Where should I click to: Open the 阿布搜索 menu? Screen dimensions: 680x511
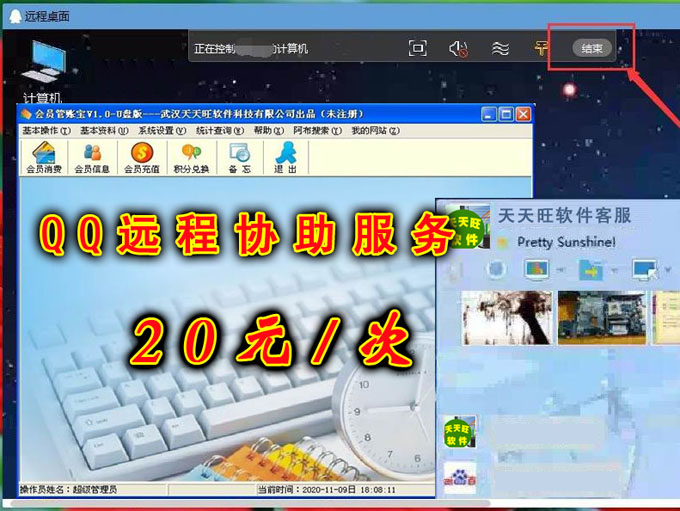click(317, 131)
